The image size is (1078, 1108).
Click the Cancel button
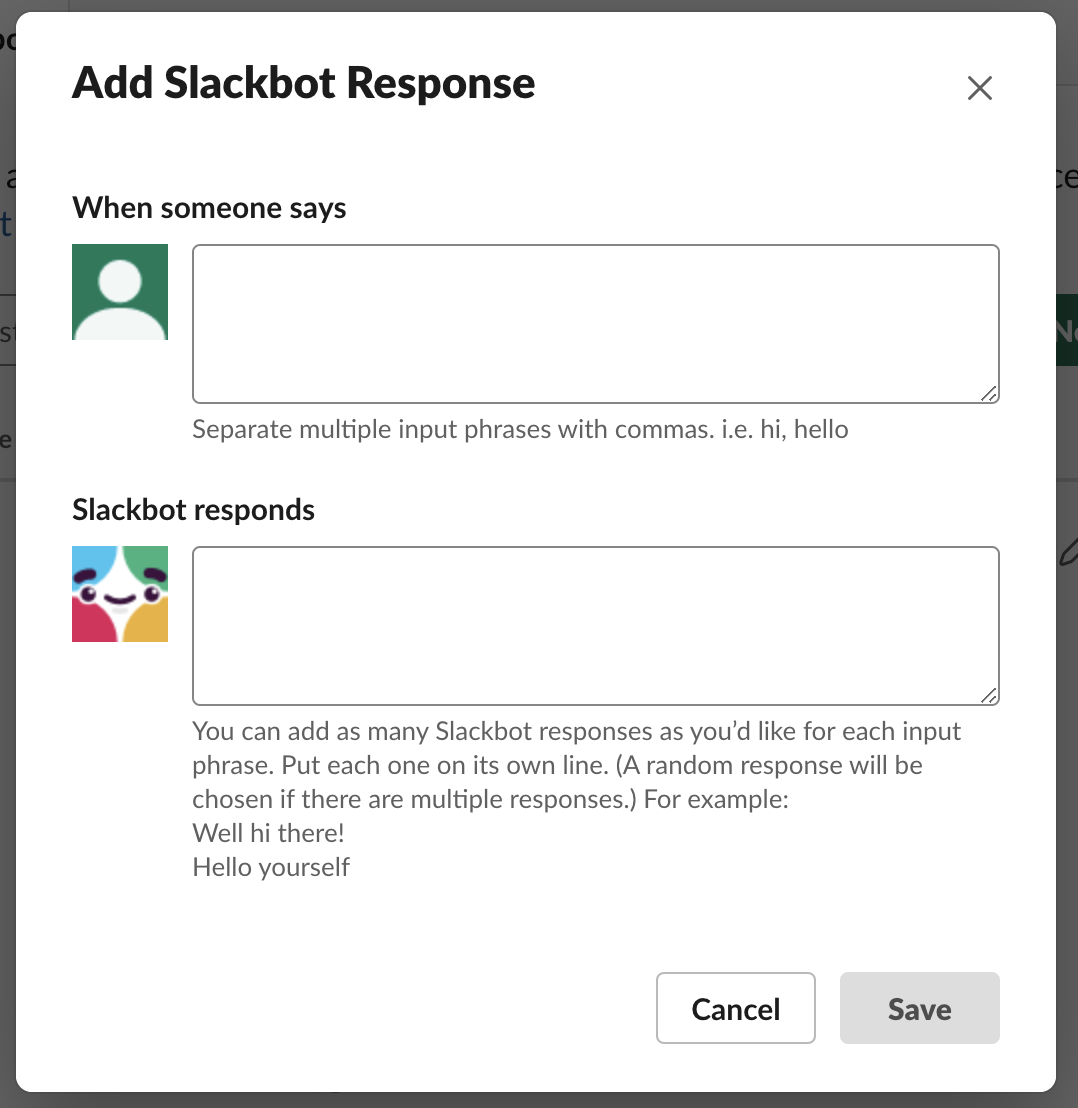[735, 1008]
